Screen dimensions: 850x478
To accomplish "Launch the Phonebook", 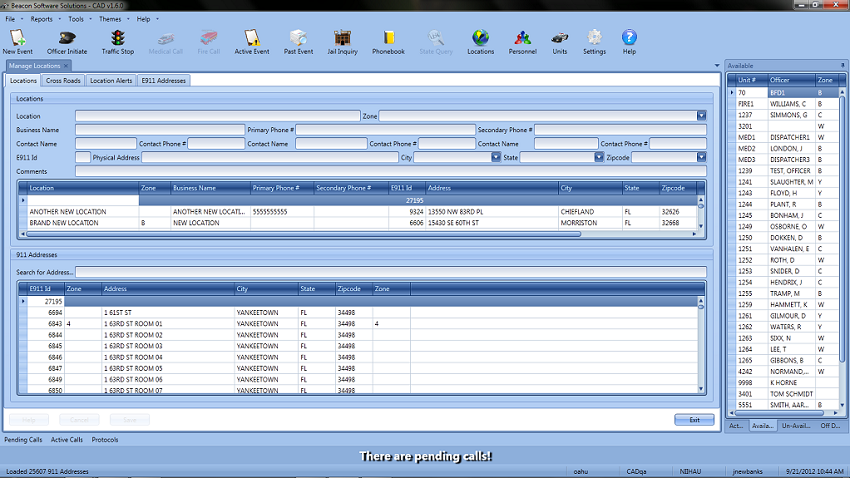I will (x=388, y=38).
